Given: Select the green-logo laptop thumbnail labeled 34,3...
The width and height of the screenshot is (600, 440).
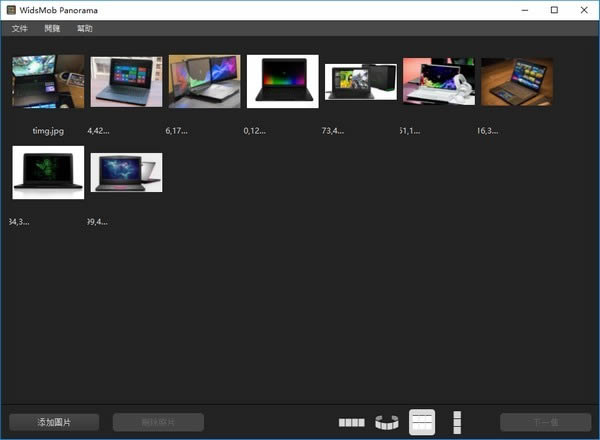Looking at the screenshot, I should 48,172.
